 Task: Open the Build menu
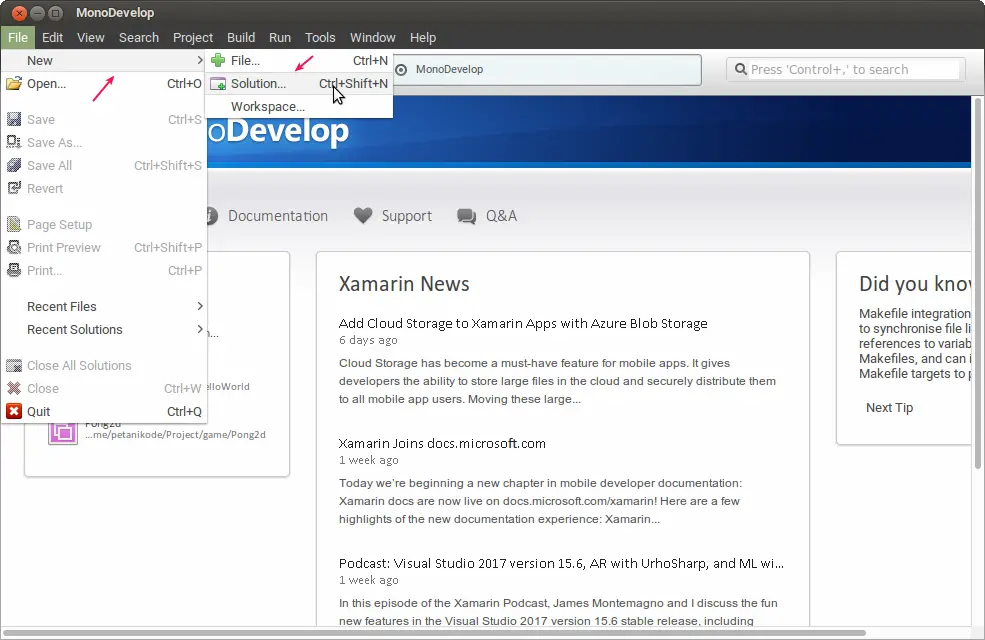(240, 37)
